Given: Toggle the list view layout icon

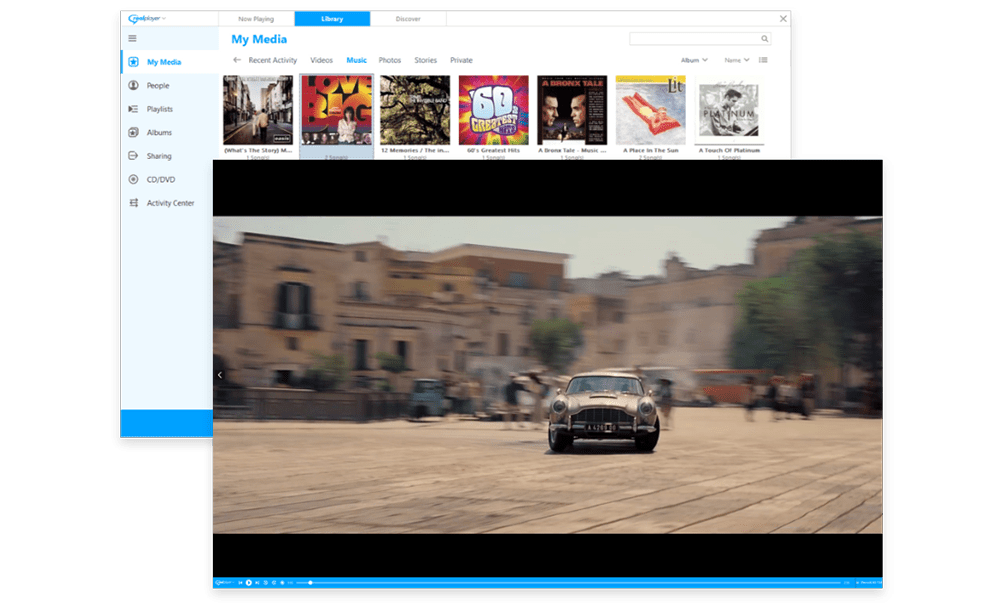Looking at the screenshot, I should point(763,60).
